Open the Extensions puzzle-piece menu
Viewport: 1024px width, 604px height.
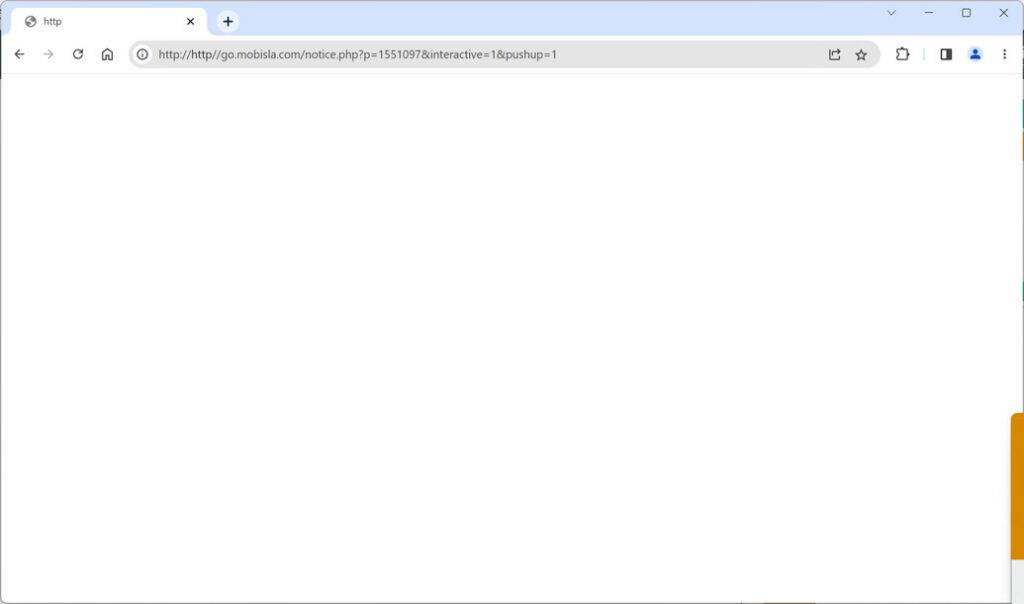tap(902, 55)
